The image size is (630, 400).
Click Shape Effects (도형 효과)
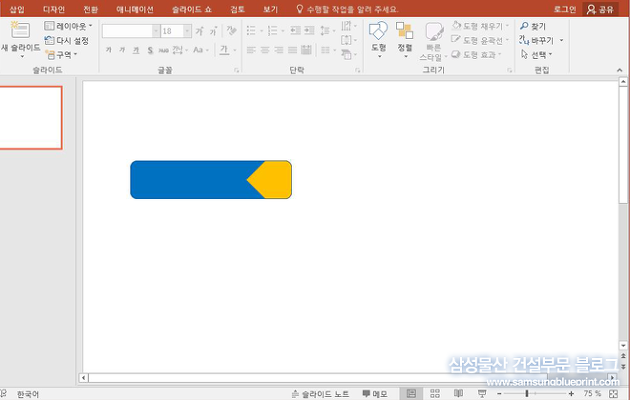point(476,54)
